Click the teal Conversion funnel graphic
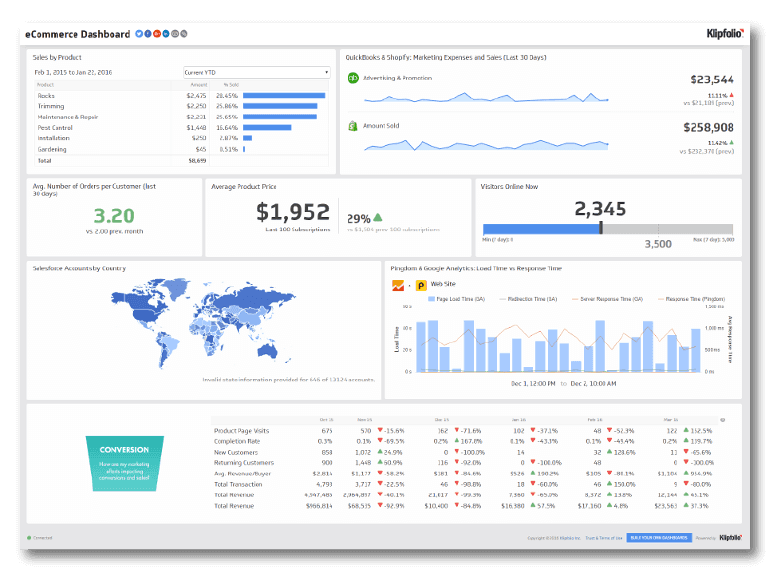 pyautogui.click(x=125, y=463)
